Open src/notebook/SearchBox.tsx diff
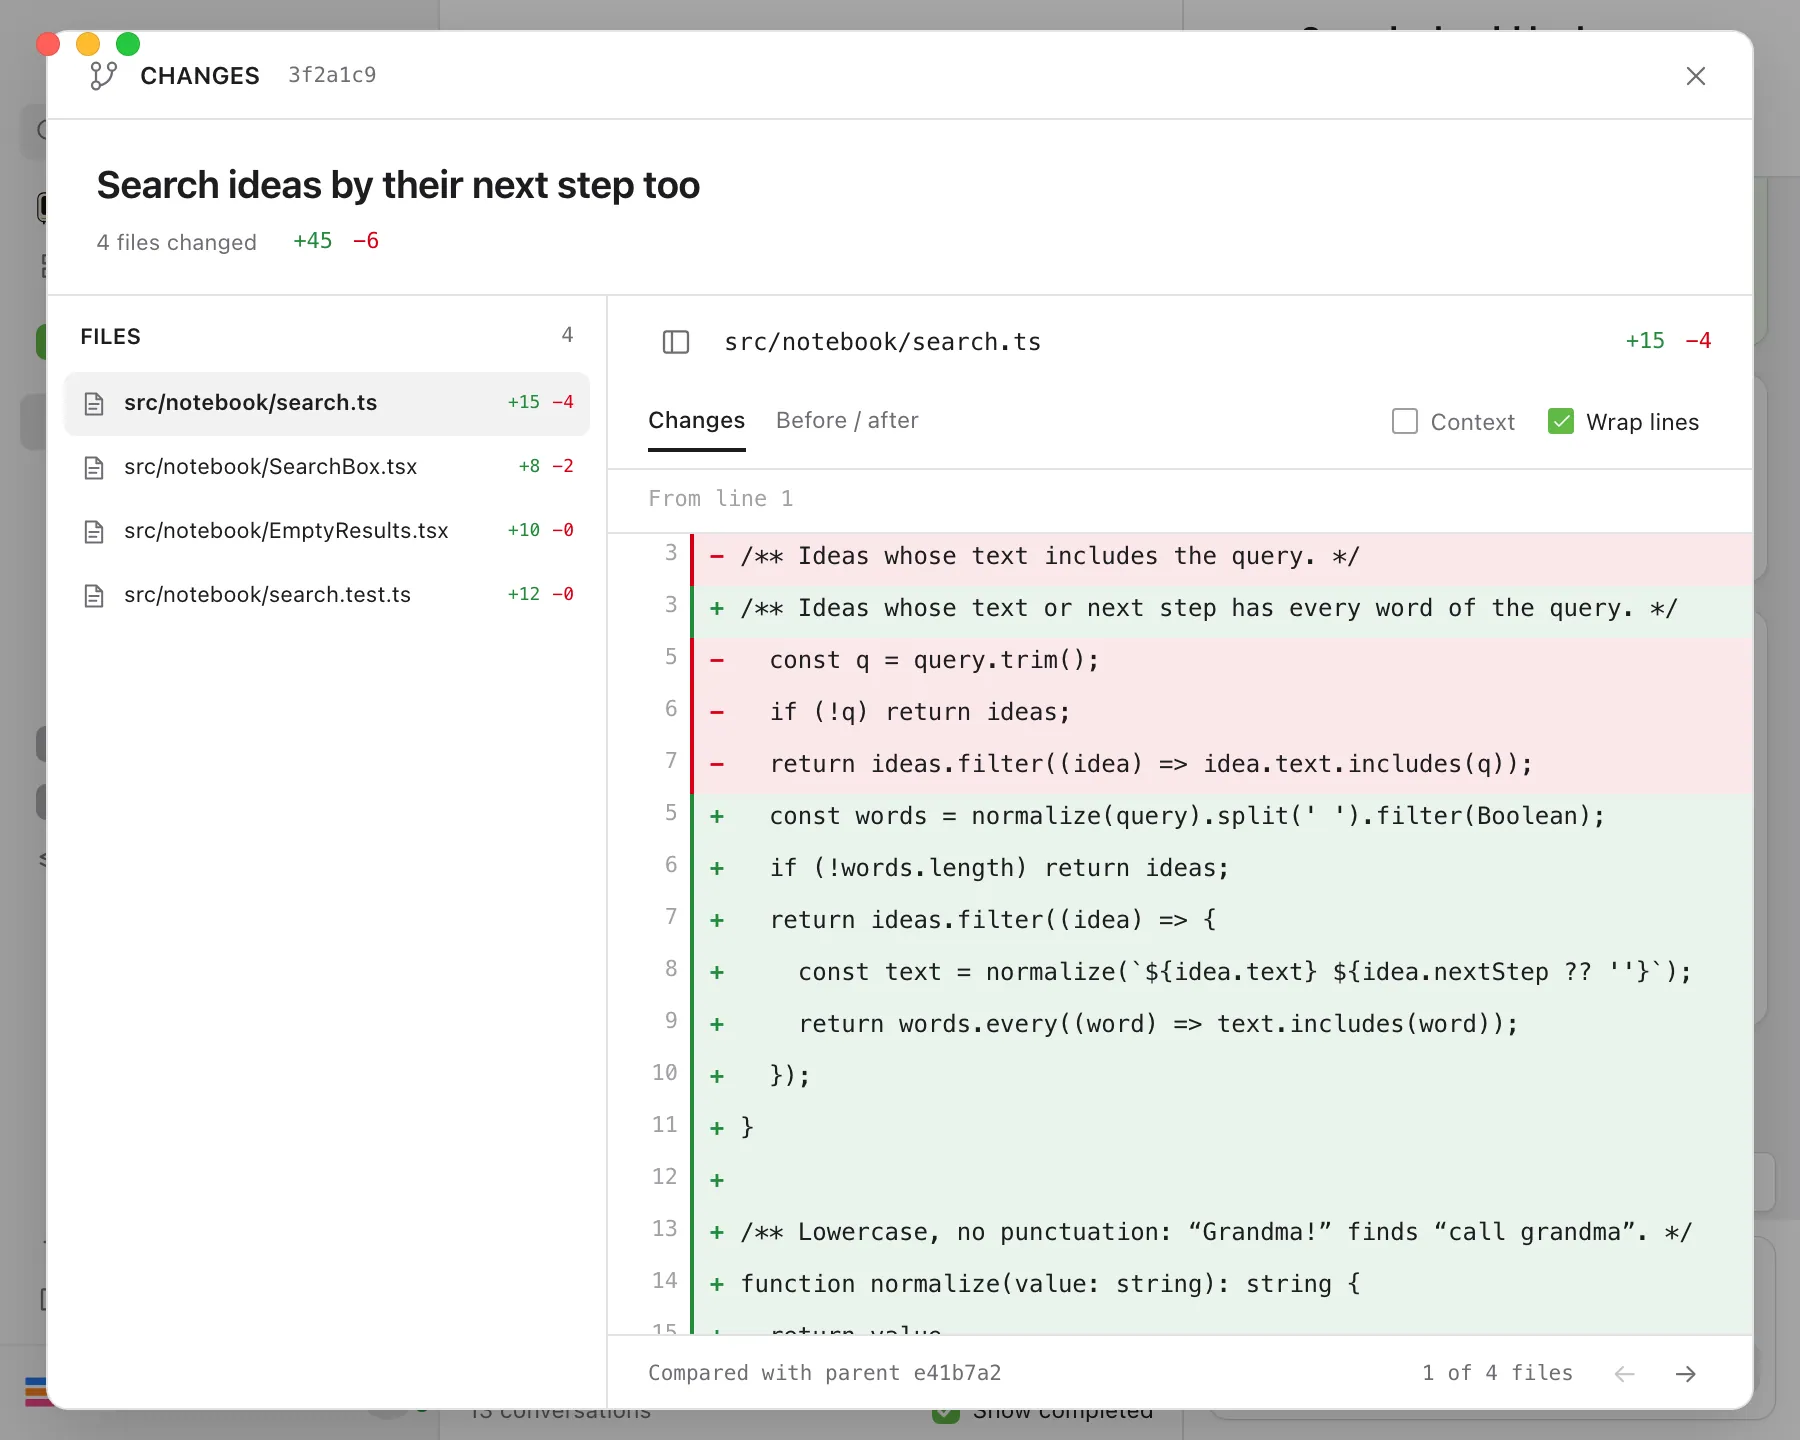Image resolution: width=1800 pixels, height=1440 pixels. tap(327, 467)
